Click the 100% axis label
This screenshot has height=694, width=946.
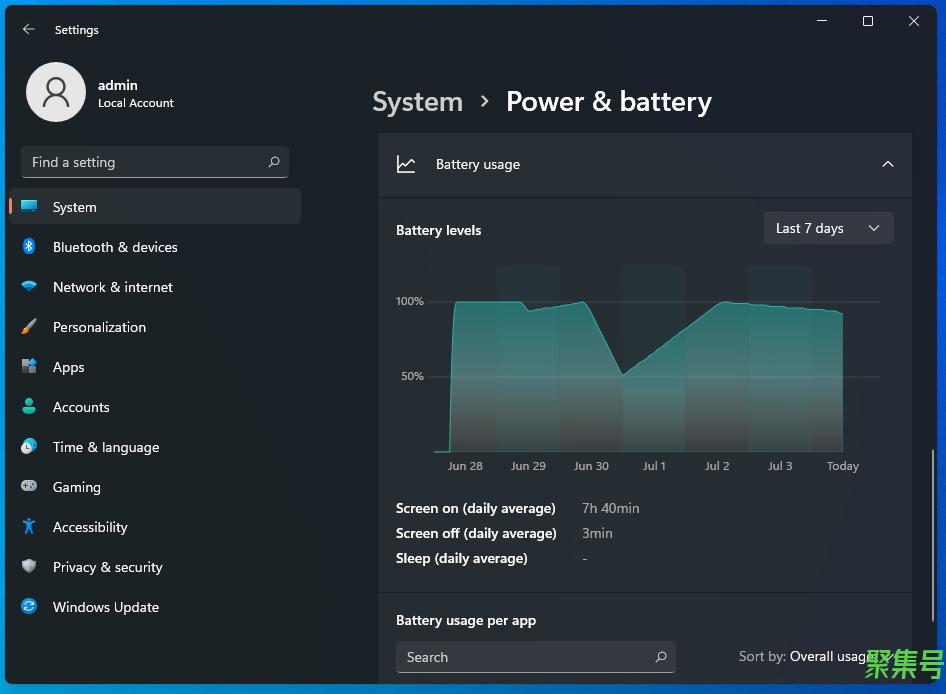point(410,301)
